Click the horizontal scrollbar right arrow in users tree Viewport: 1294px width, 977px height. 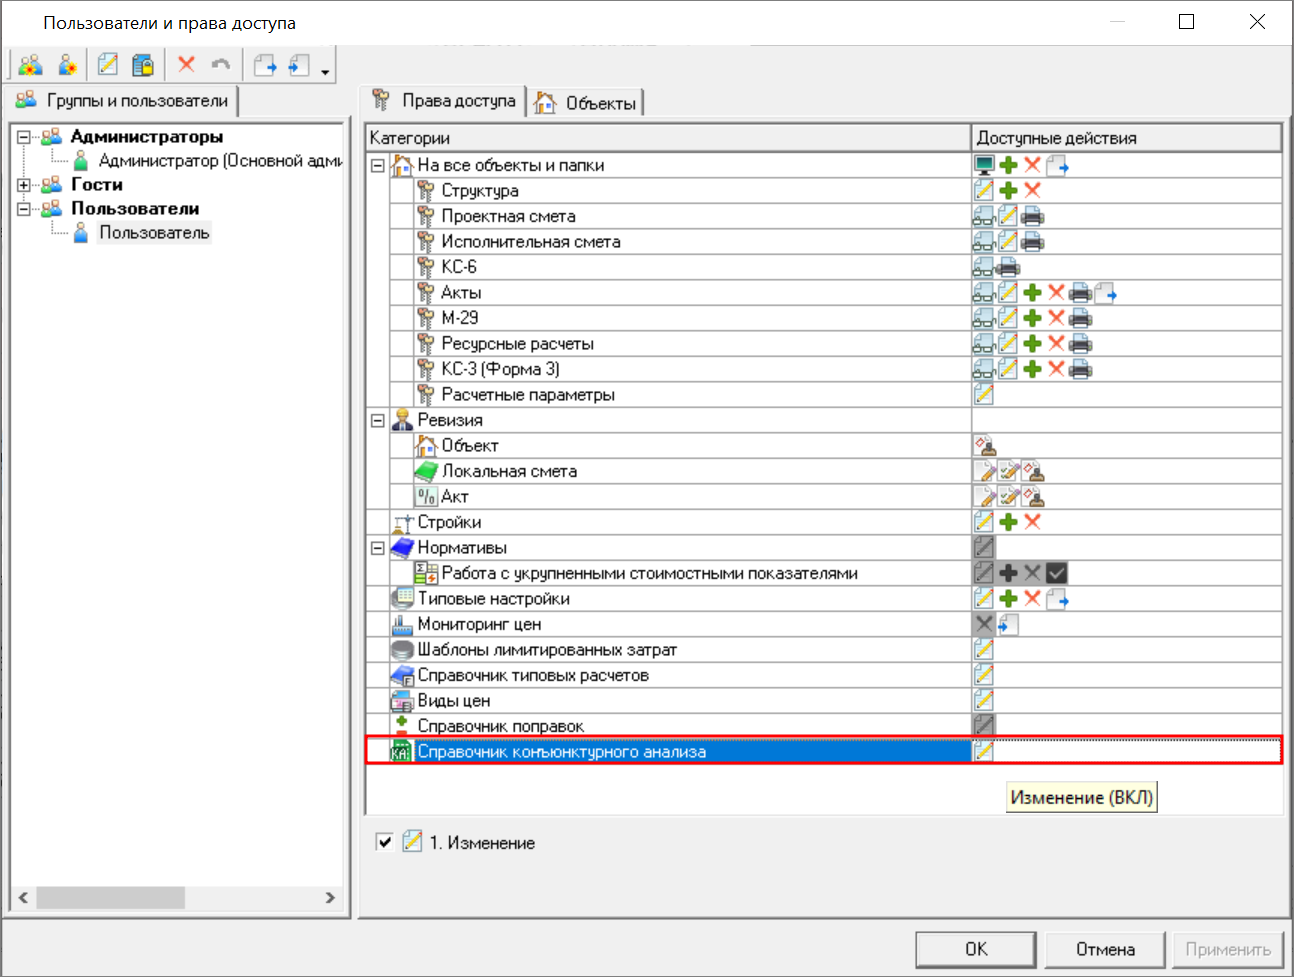(x=330, y=898)
